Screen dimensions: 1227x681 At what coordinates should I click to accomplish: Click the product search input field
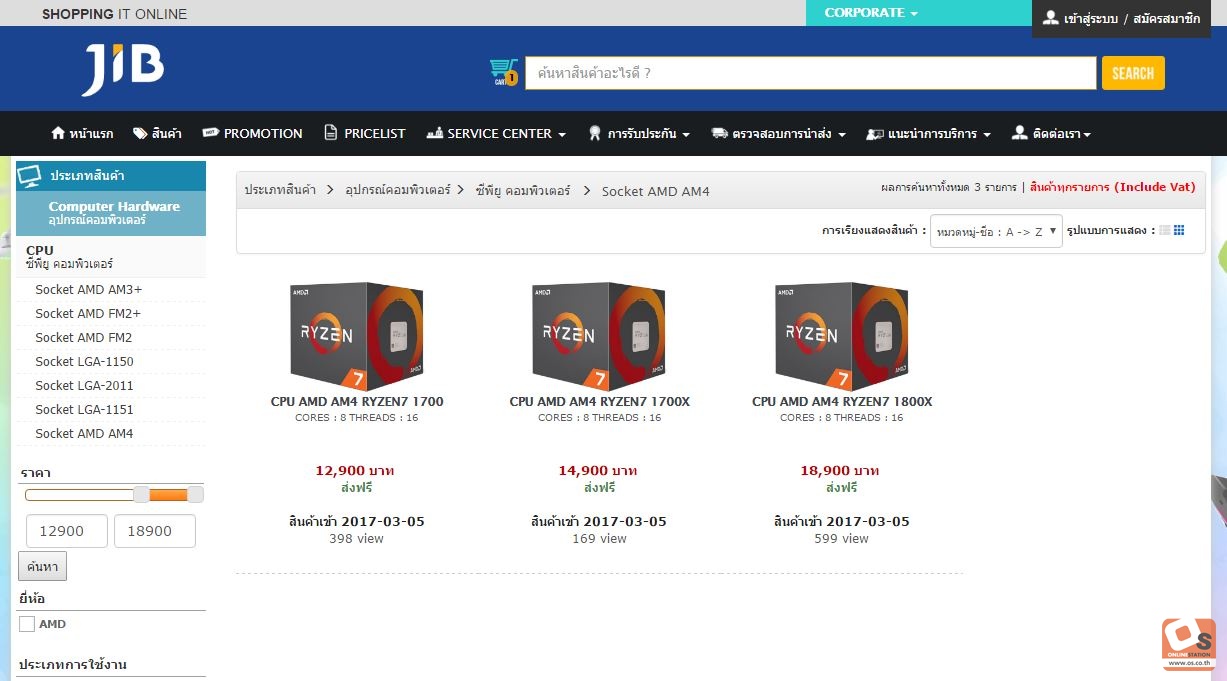811,73
